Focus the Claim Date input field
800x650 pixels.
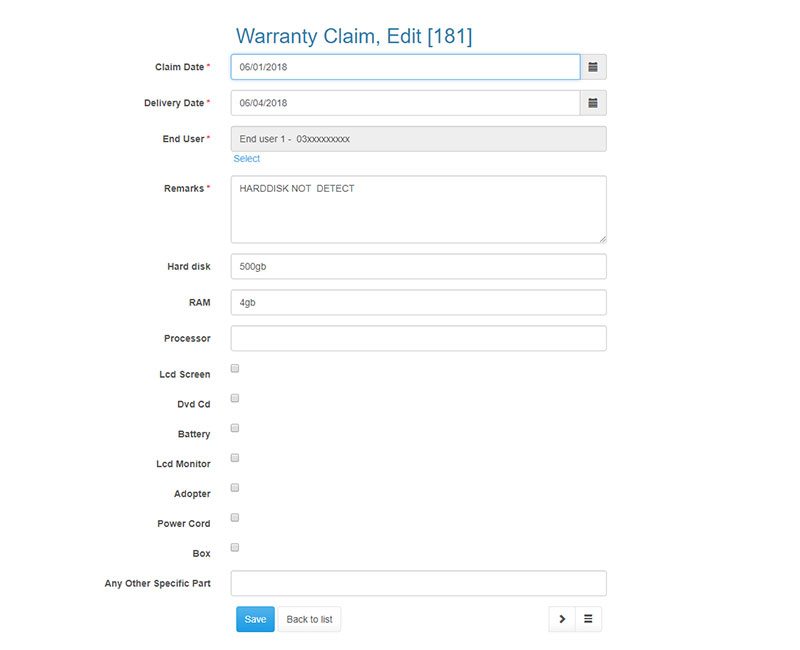pyautogui.click(x=405, y=67)
